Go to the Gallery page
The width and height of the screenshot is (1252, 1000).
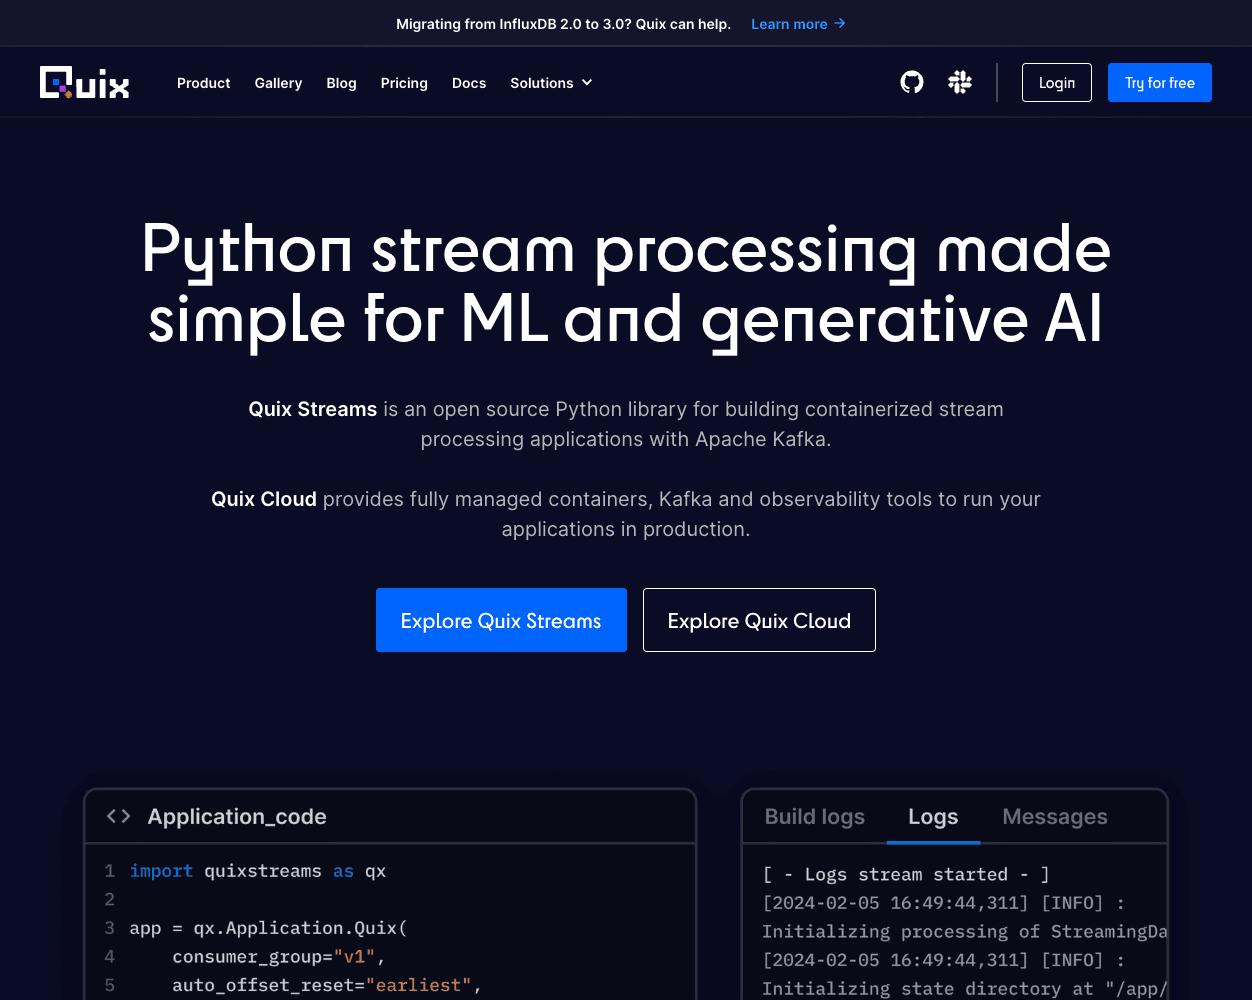278,83
